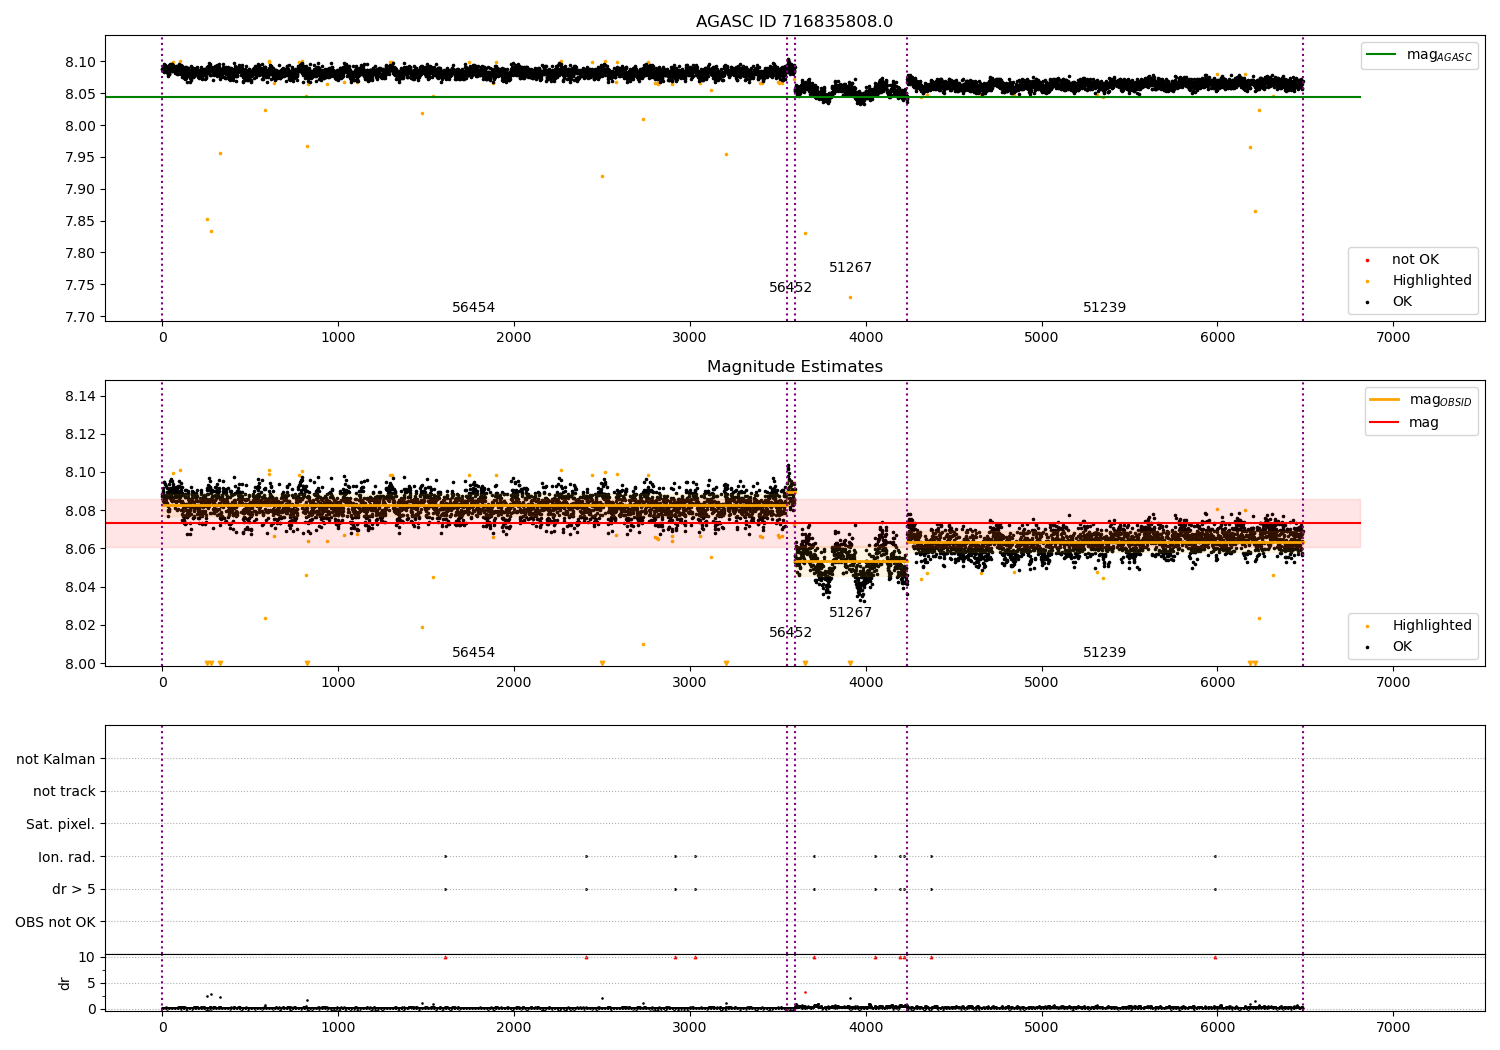Click observation label 51239 in Magnitude Estimates plot

click(x=1104, y=653)
